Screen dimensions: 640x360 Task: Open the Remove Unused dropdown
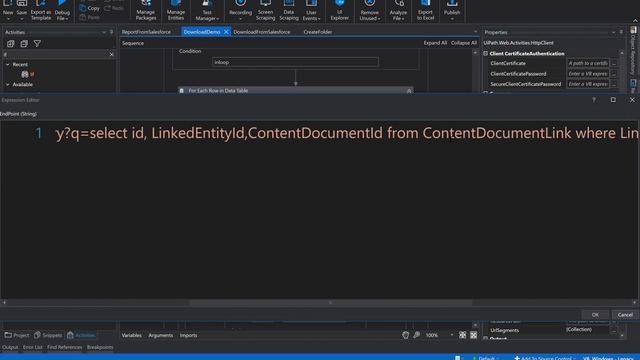[369, 11]
